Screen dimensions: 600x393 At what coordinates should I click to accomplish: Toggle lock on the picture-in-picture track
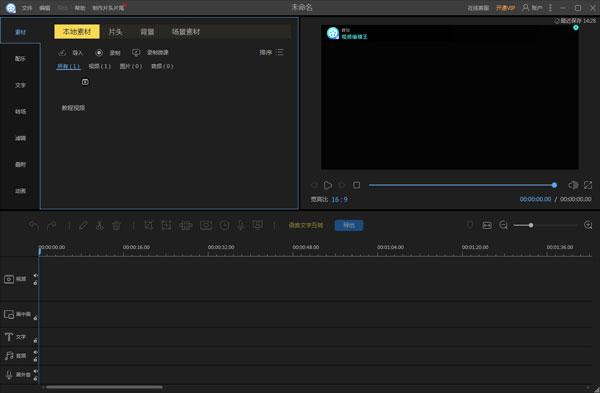click(x=36, y=318)
